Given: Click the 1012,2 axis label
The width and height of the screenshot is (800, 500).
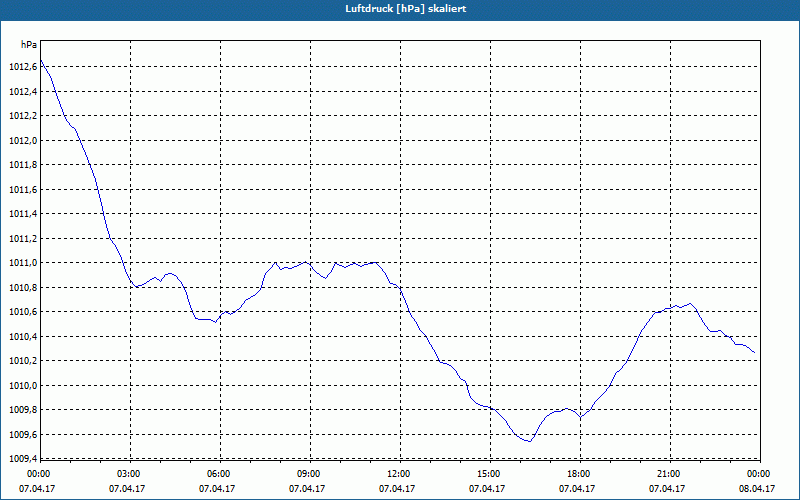Looking at the screenshot, I should click(23, 116).
